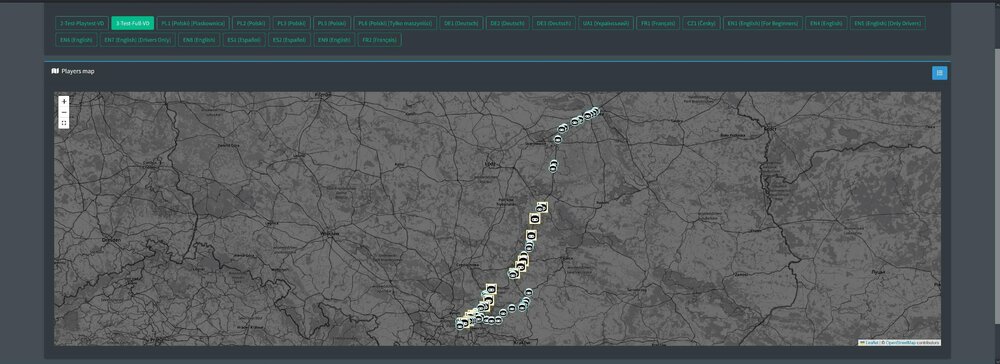Select the 2-Test-Playtest-VD server
Viewport: 1000px width, 364px height.
[82, 23]
